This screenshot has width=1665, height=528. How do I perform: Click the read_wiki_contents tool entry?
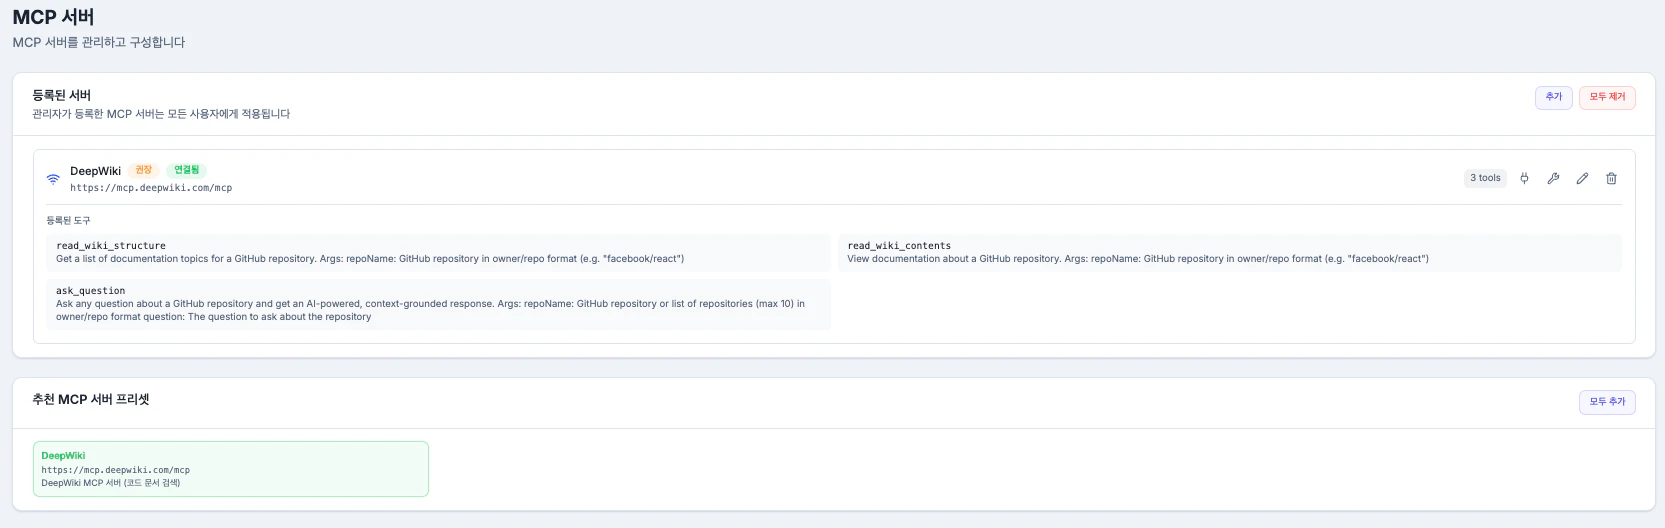(1229, 253)
